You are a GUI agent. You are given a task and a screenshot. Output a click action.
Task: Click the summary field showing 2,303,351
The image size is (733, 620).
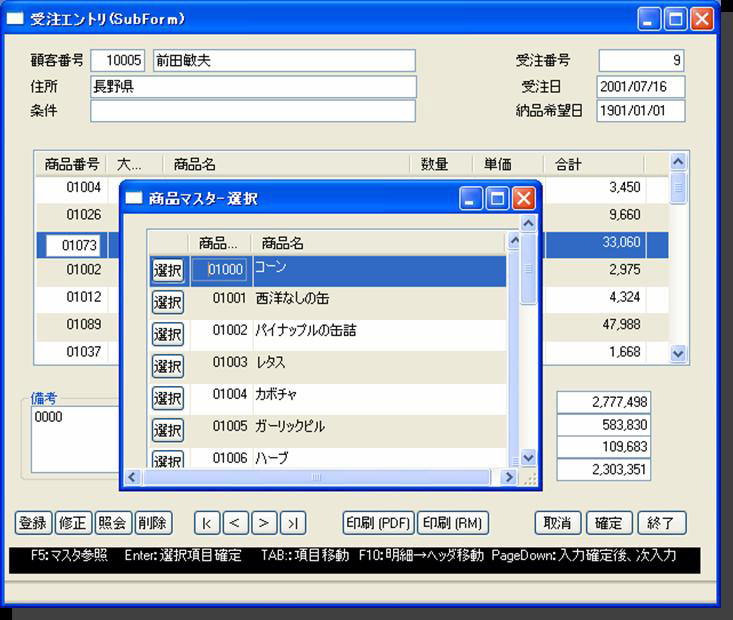point(604,469)
